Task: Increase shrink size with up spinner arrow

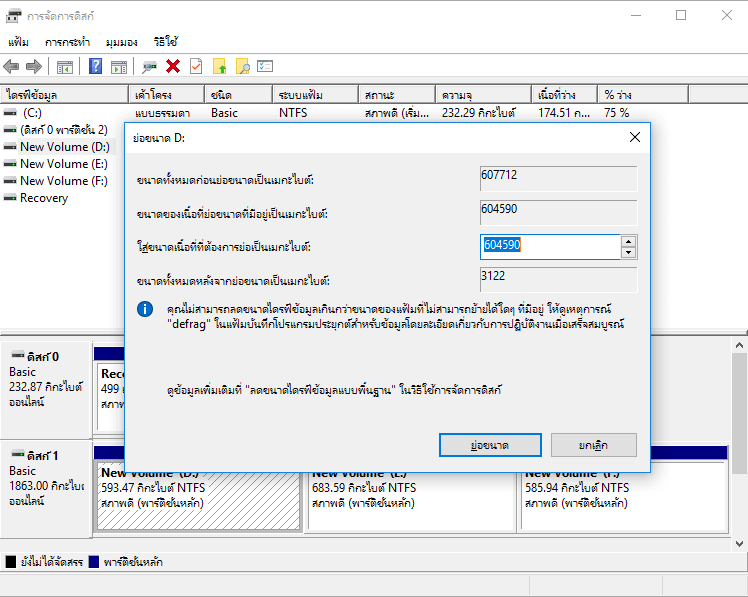Action: tap(629, 241)
